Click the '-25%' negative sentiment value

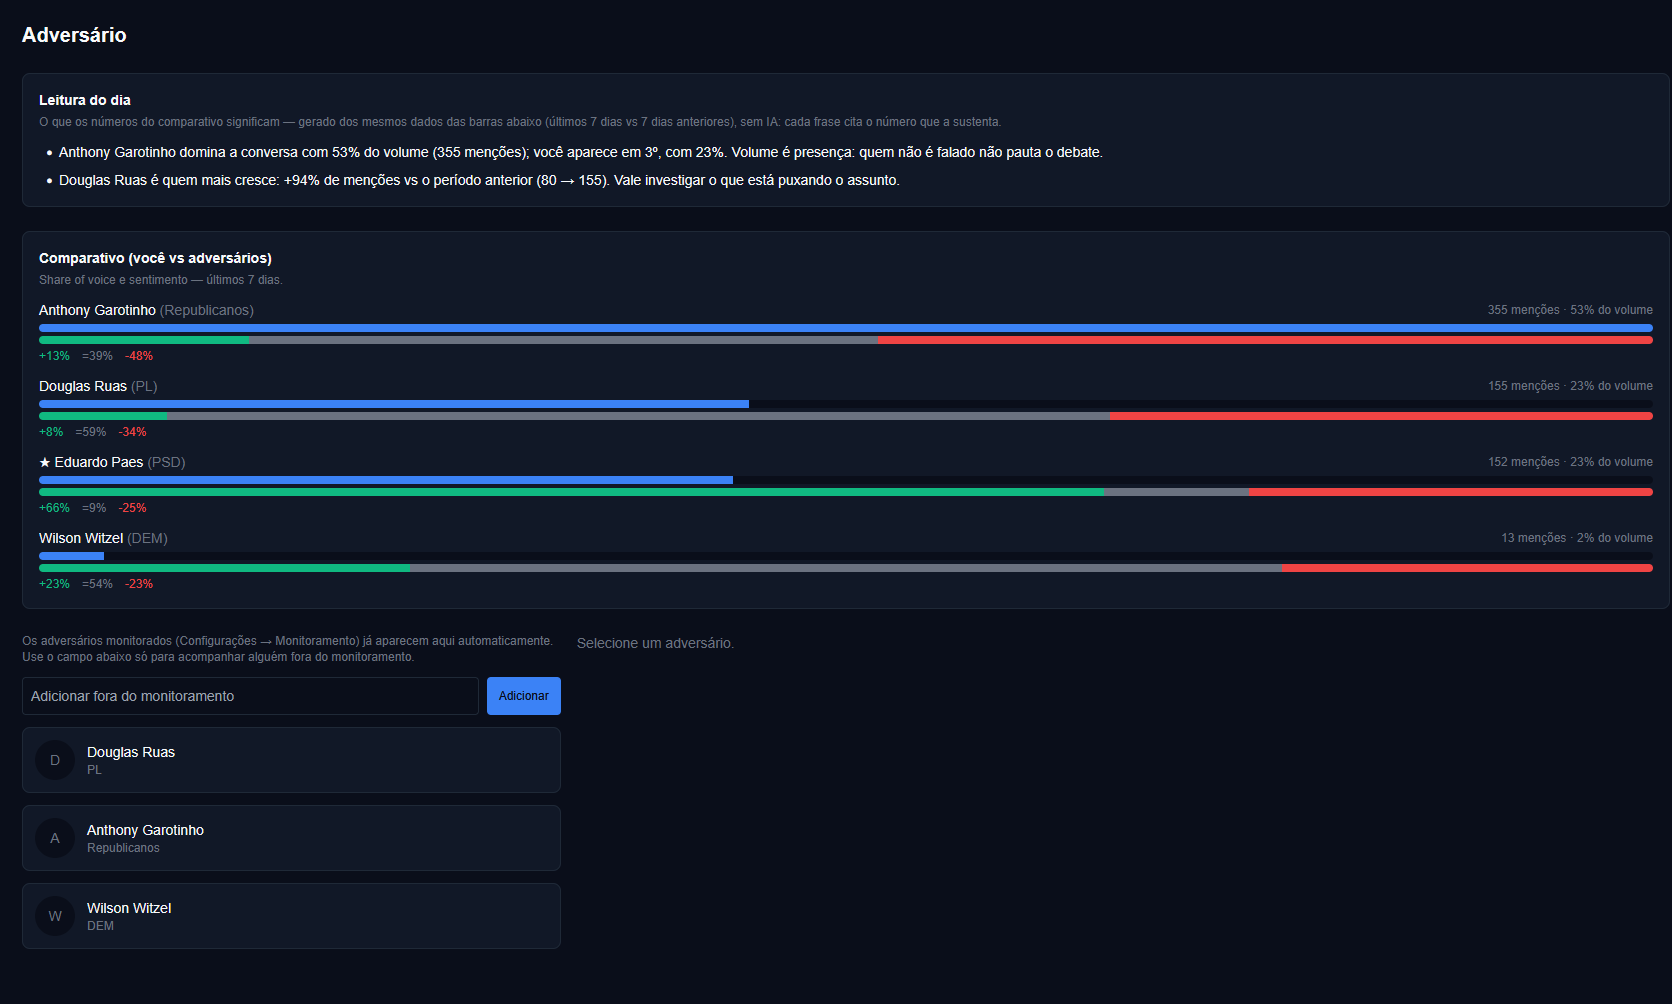132,508
